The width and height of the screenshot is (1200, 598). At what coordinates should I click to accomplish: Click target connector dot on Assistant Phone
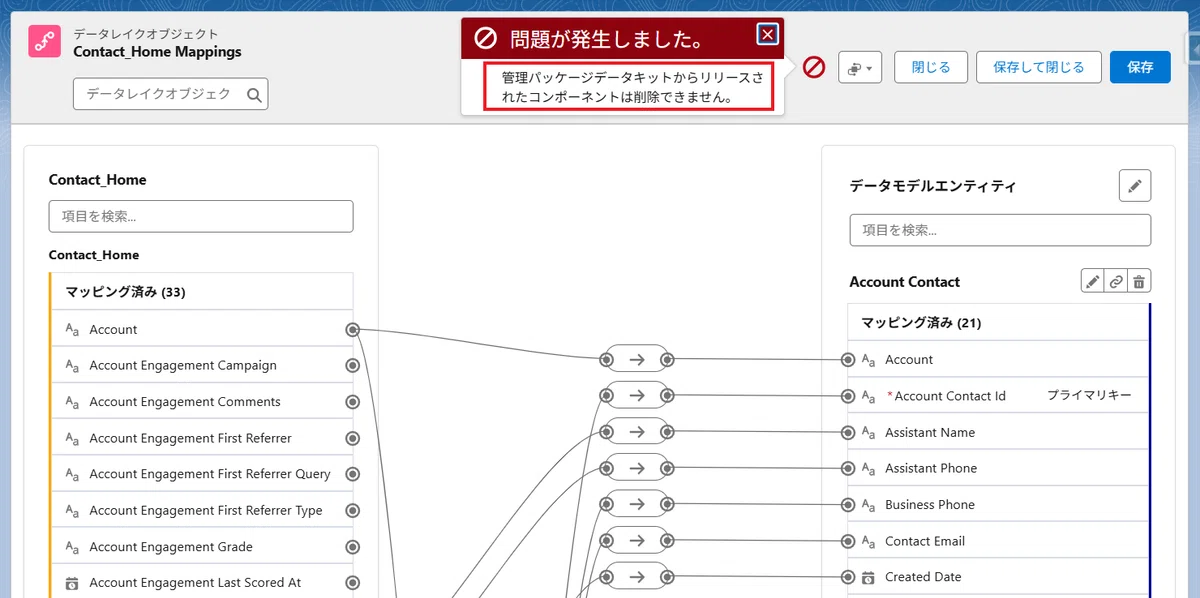tap(848, 468)
